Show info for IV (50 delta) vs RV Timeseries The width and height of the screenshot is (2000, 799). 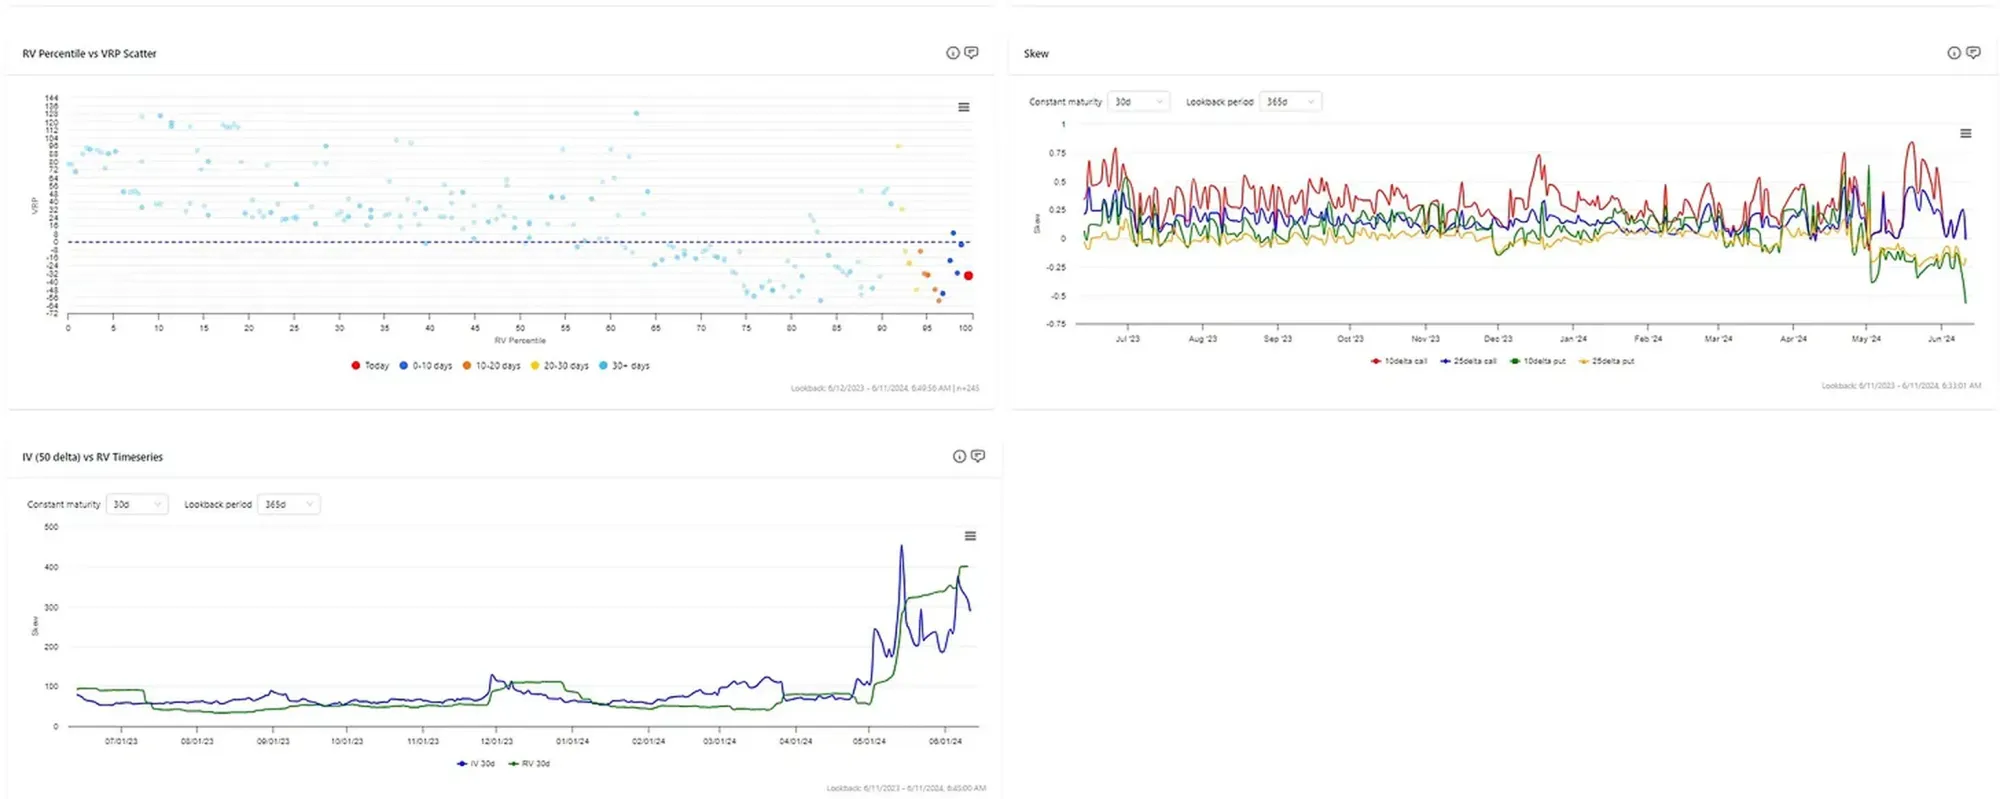[959, 456]
